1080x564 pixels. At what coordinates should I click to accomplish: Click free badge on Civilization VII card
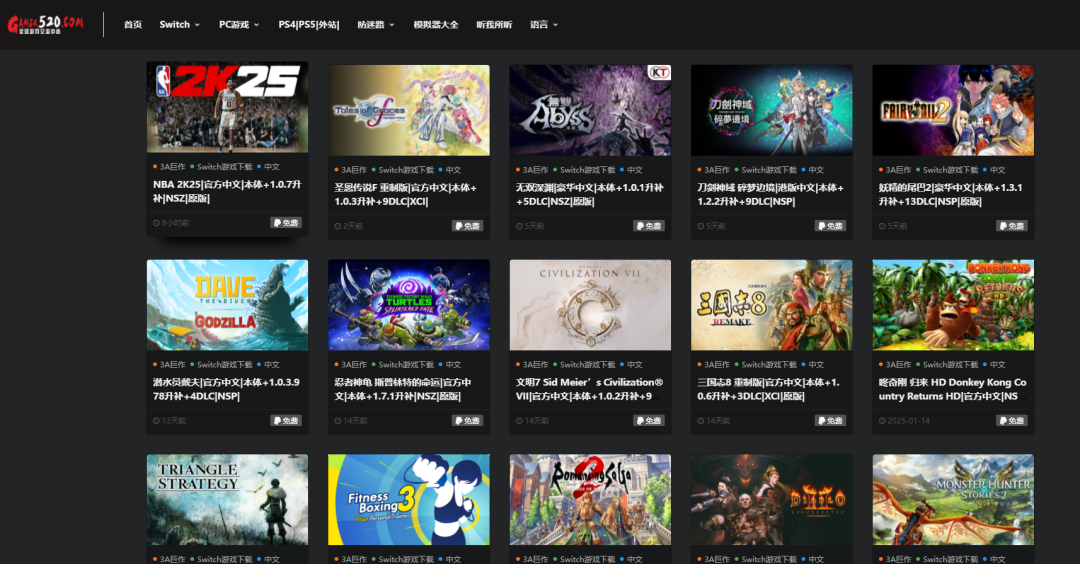648,420
